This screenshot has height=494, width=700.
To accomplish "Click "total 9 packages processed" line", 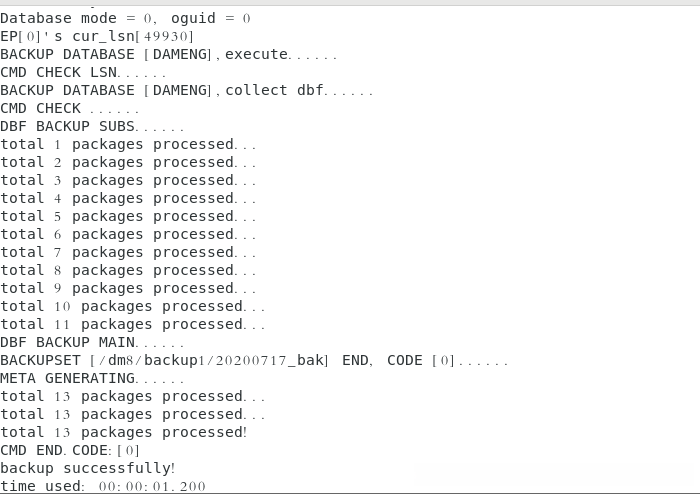I will click(128, 288).
